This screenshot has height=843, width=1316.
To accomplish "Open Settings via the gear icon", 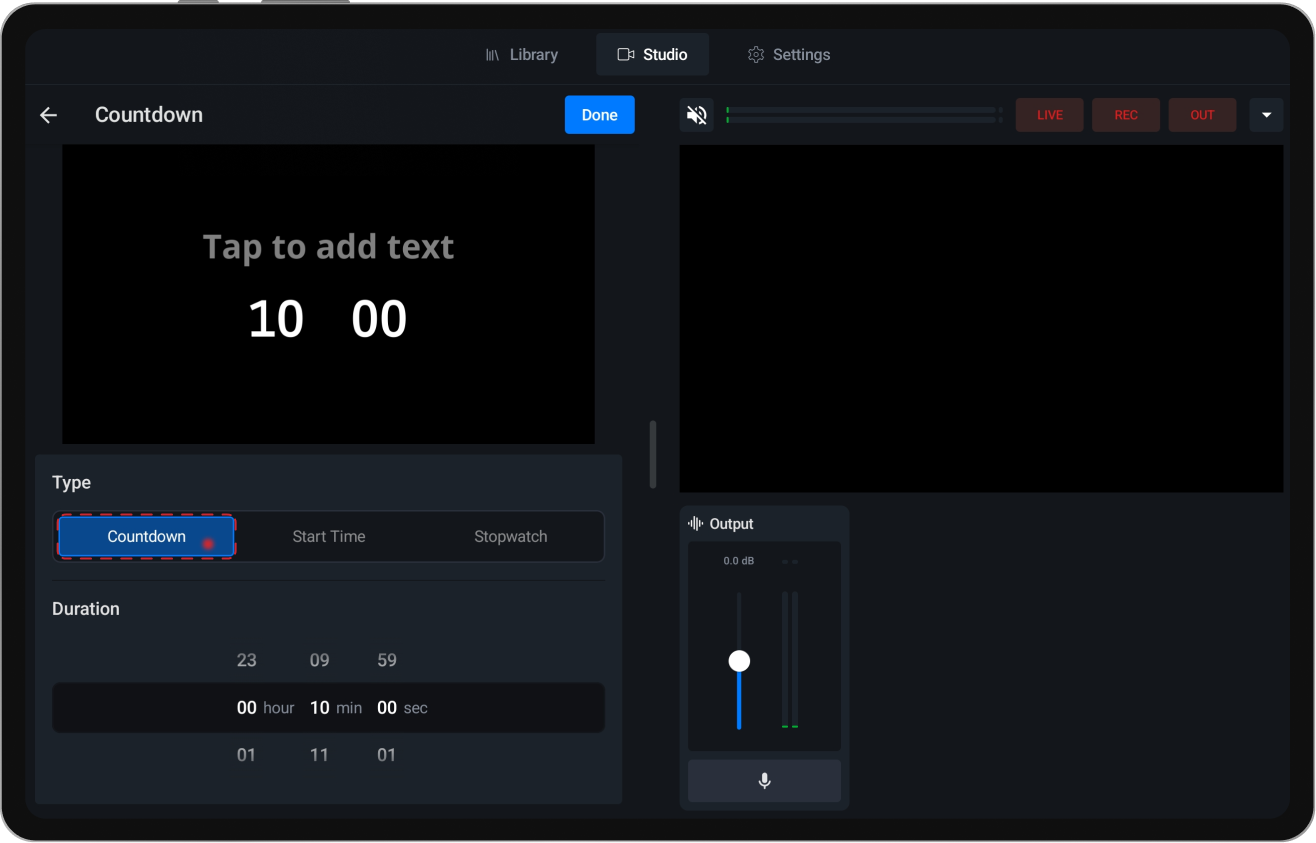I will [756, 54].
